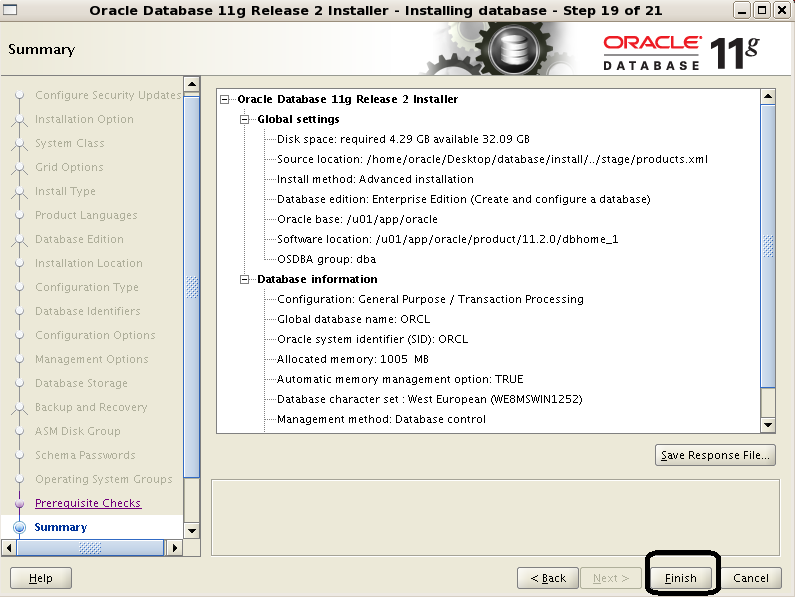
Task: Collapse the Database information tree node
Action: (x=246, y=279)
